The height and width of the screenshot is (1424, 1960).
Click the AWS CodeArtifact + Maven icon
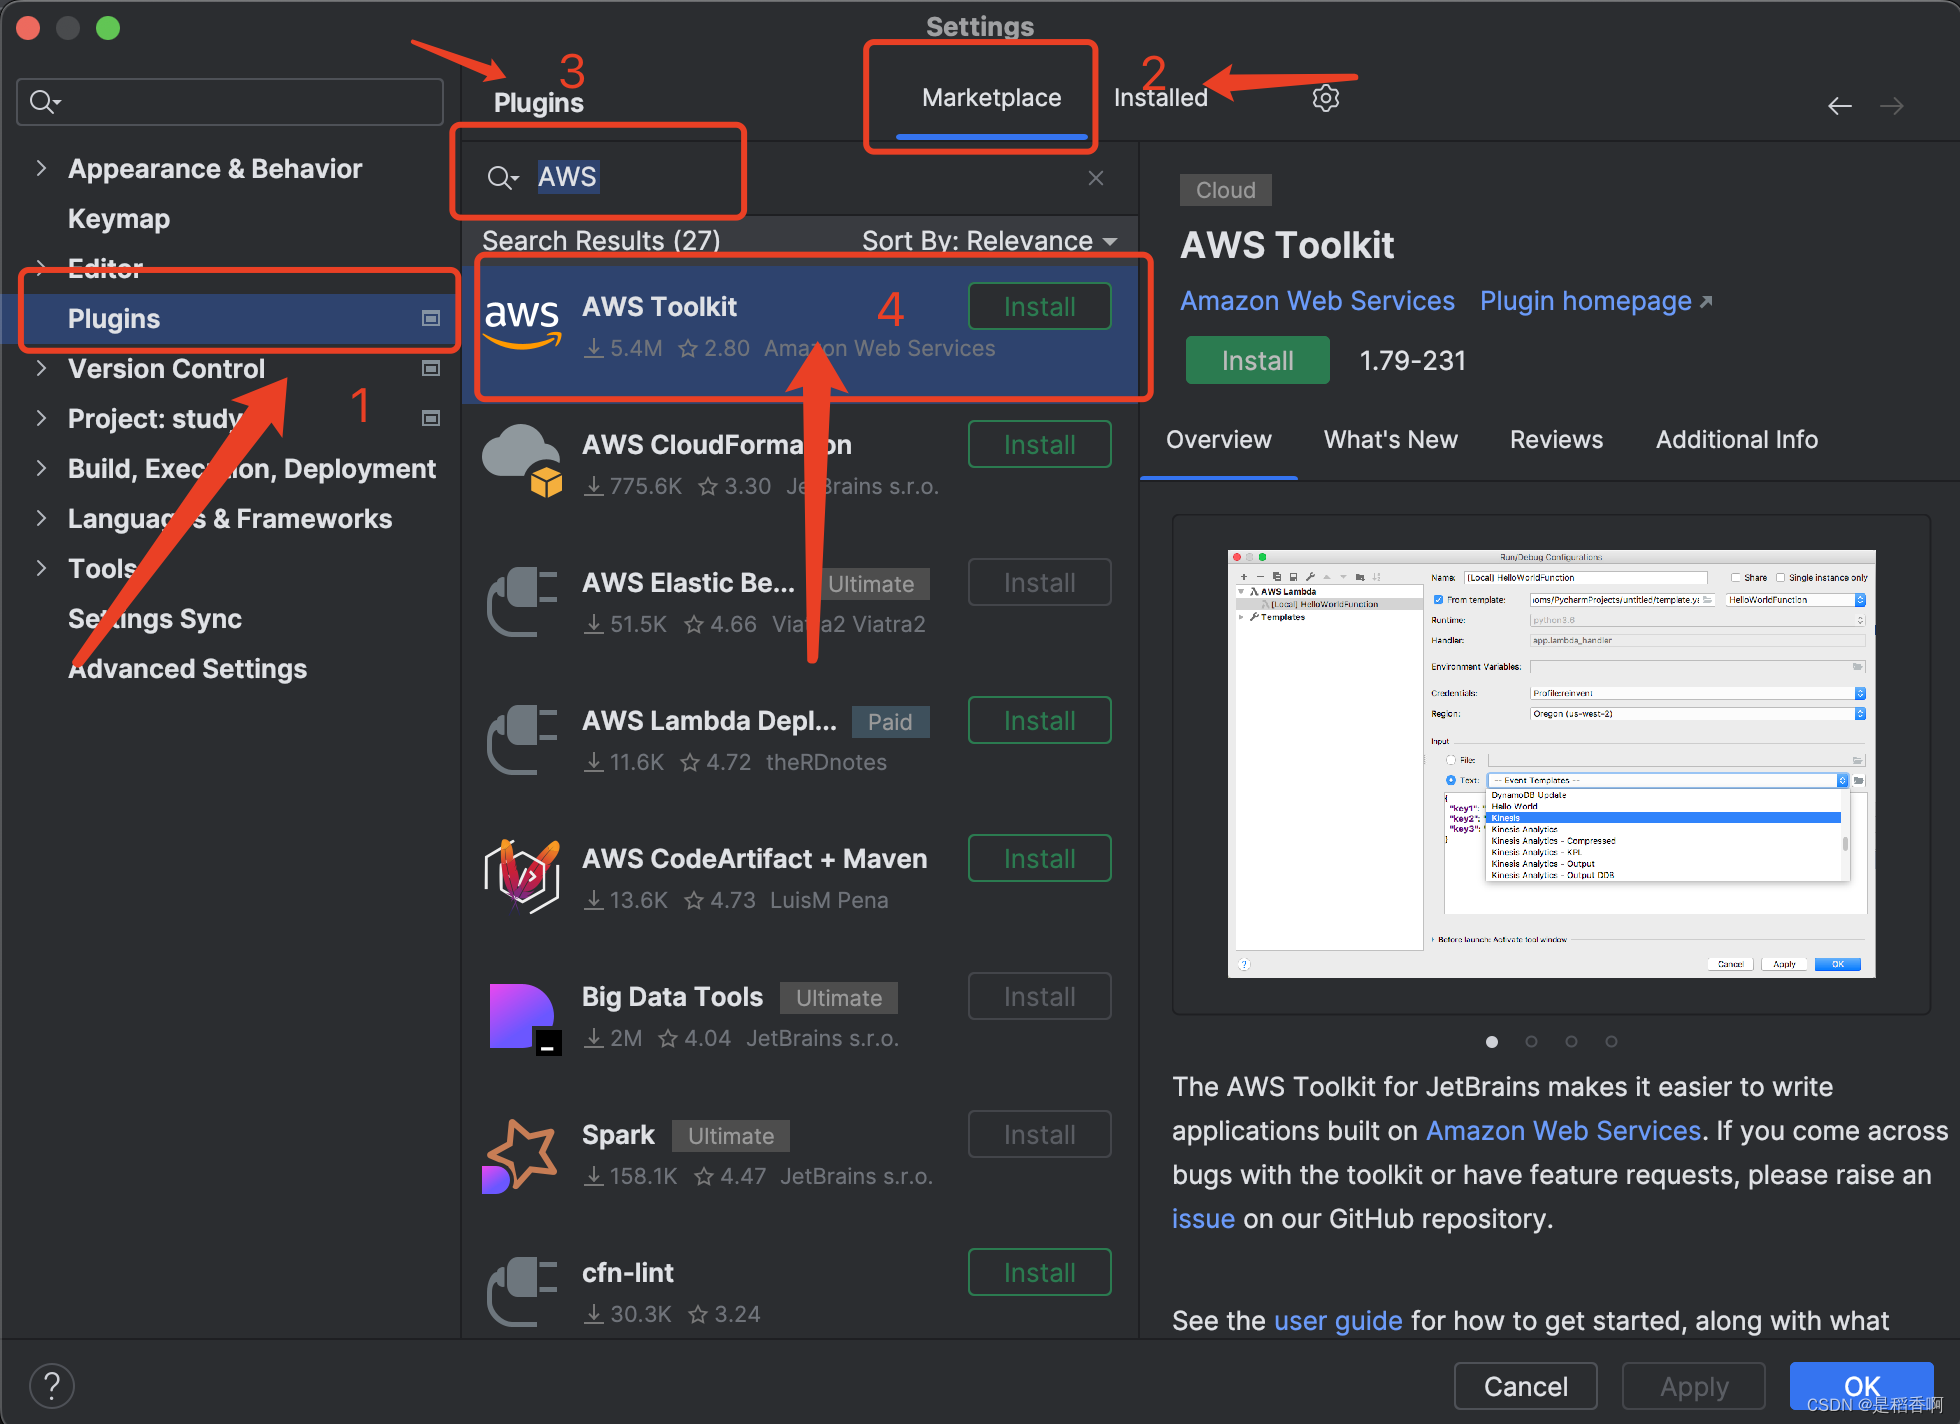(x=522, y=876)
